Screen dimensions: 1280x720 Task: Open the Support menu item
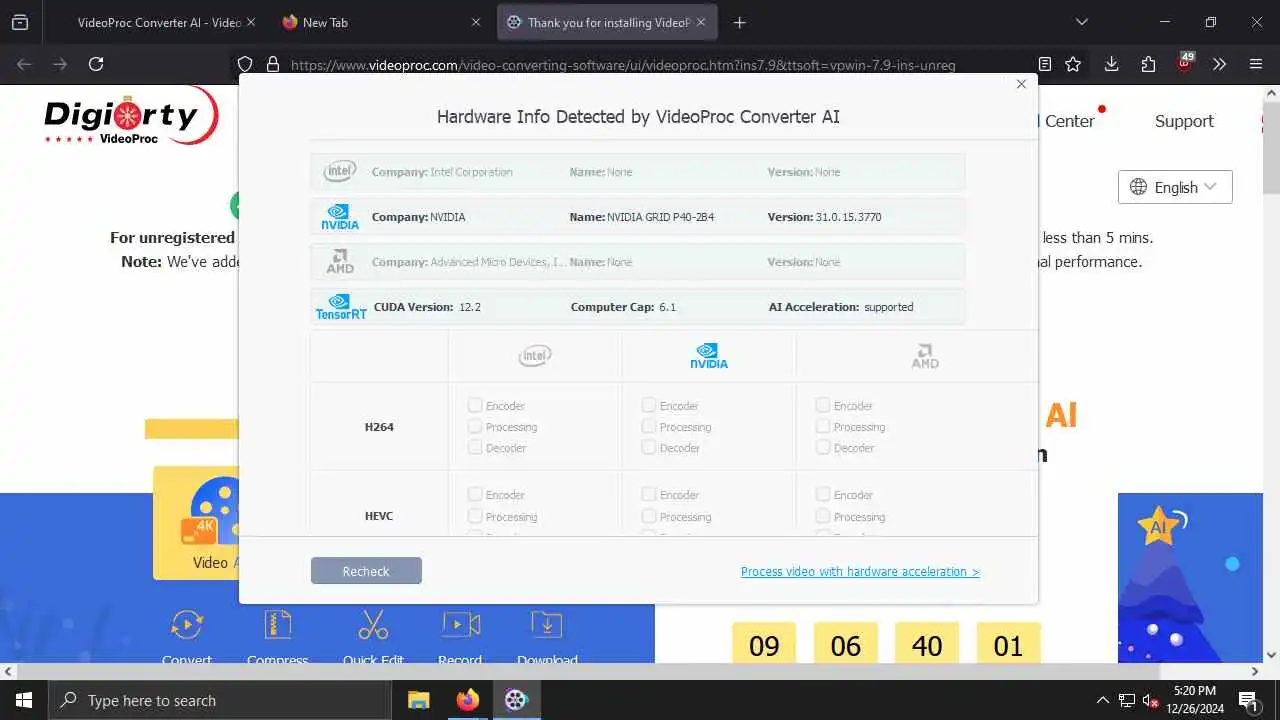(x=1184, y=121)
